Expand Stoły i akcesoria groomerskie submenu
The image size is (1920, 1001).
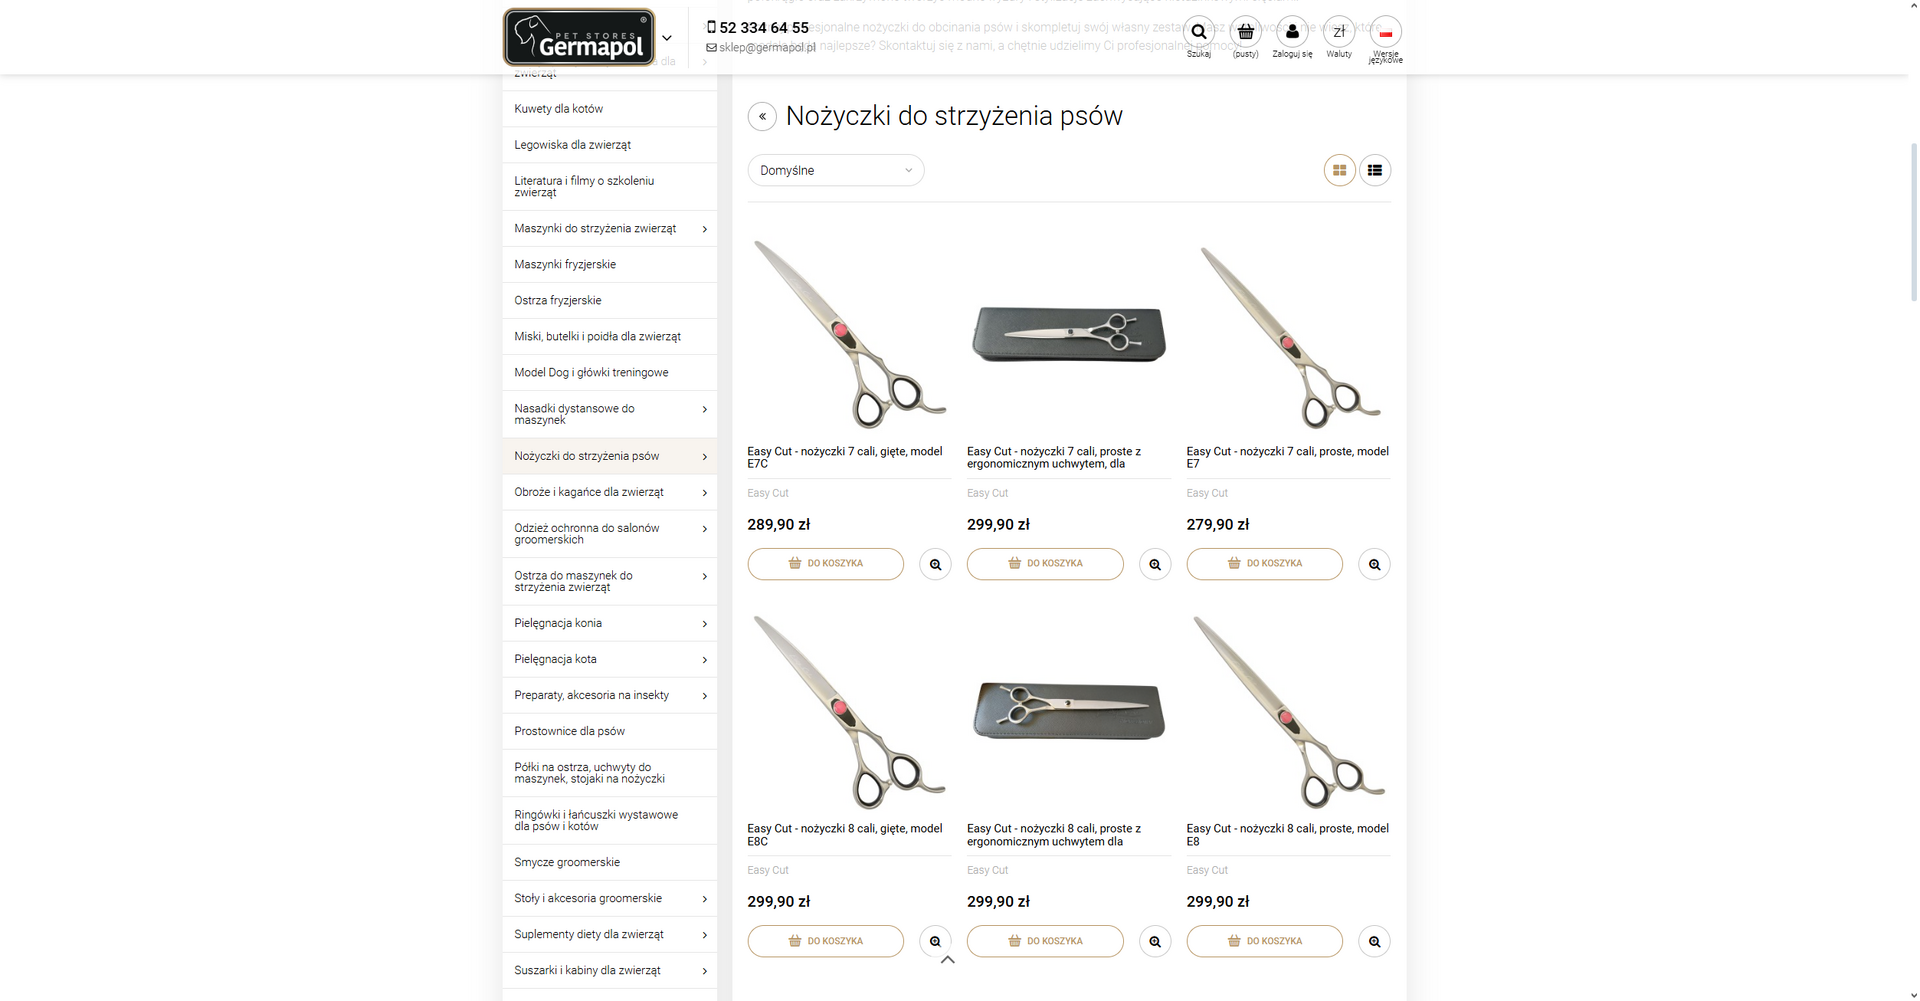click(x=705, y=899)
